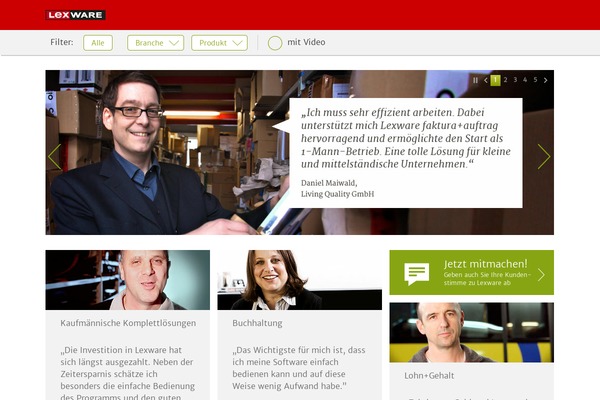Click Jetzt mitmachen! banner
The image size is (600, 400).
pos(471,273)
